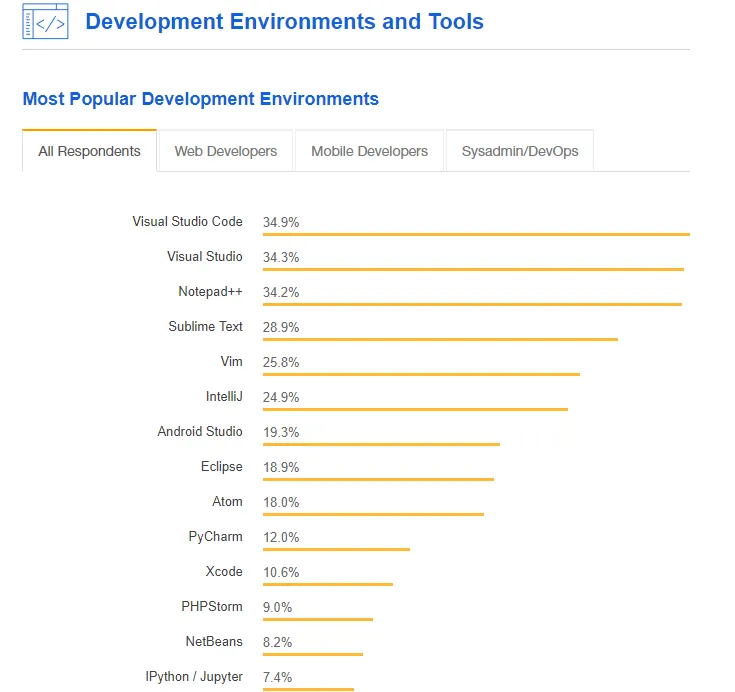
Task: Click the 12.0% value
Action: click(281, 537)
